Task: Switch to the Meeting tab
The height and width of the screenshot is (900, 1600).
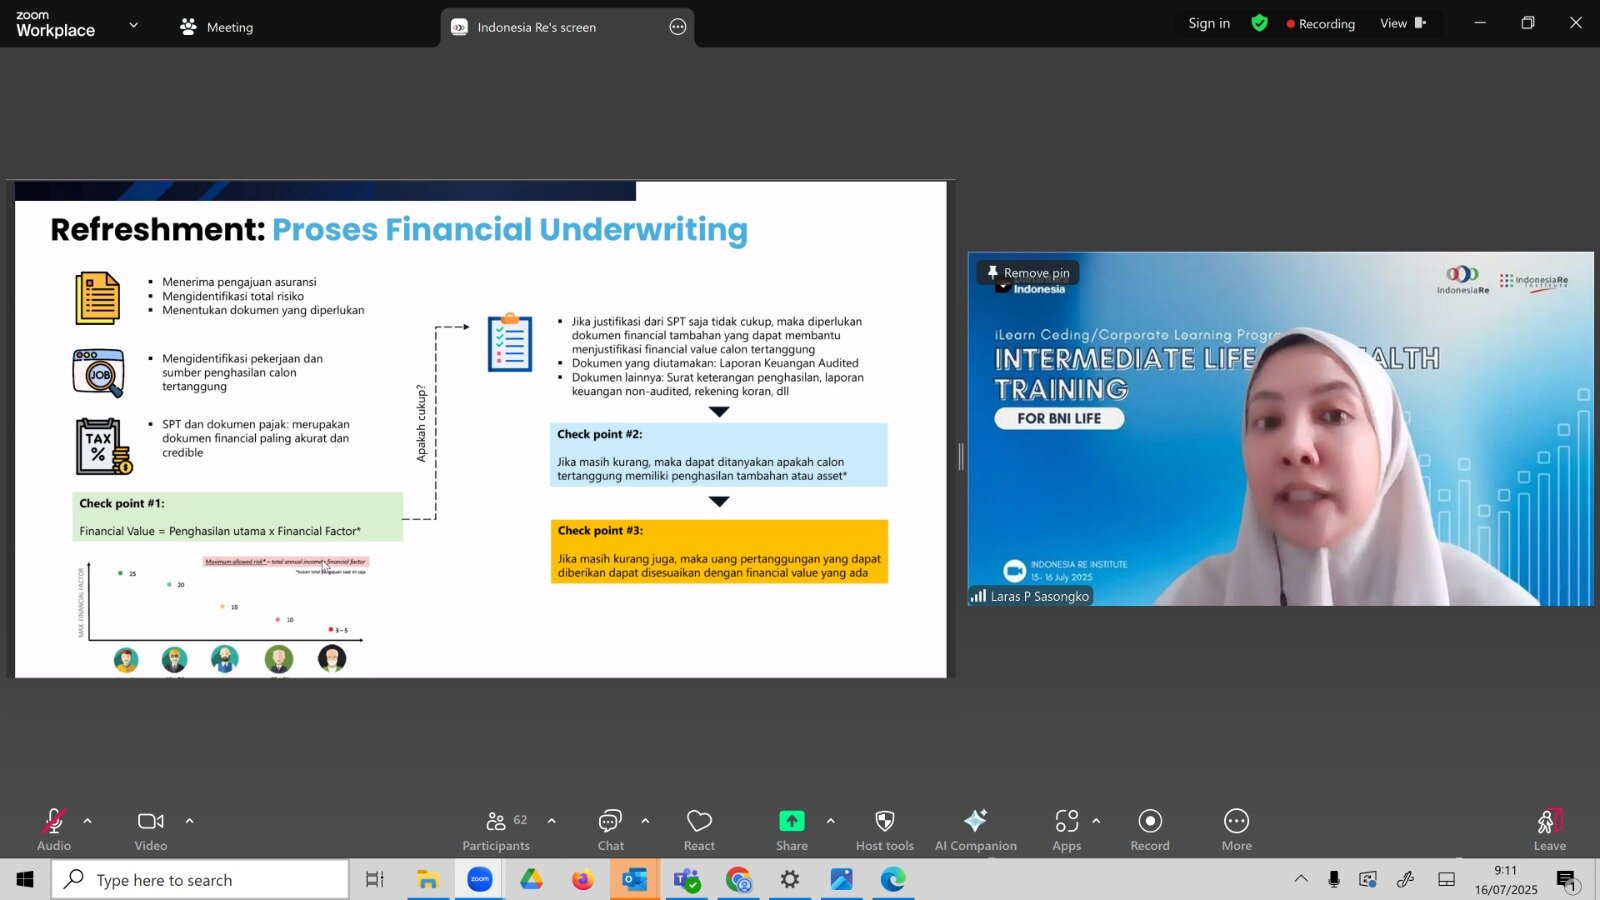Action: 217,27
